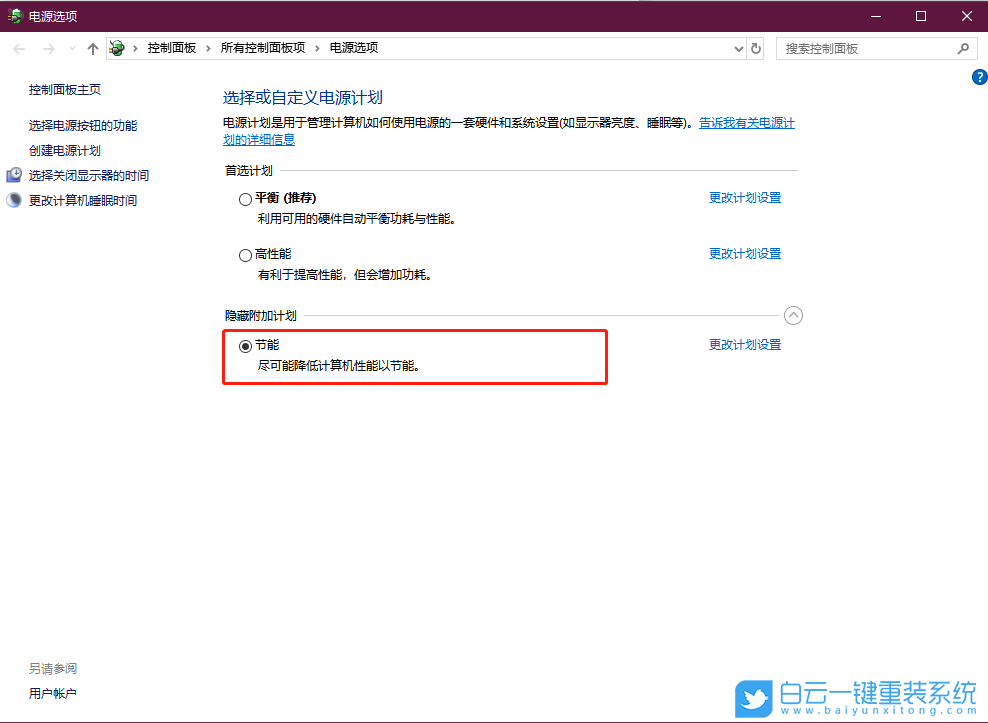
Task: Click the up one level arrow
Action: (x=92, y=47)
